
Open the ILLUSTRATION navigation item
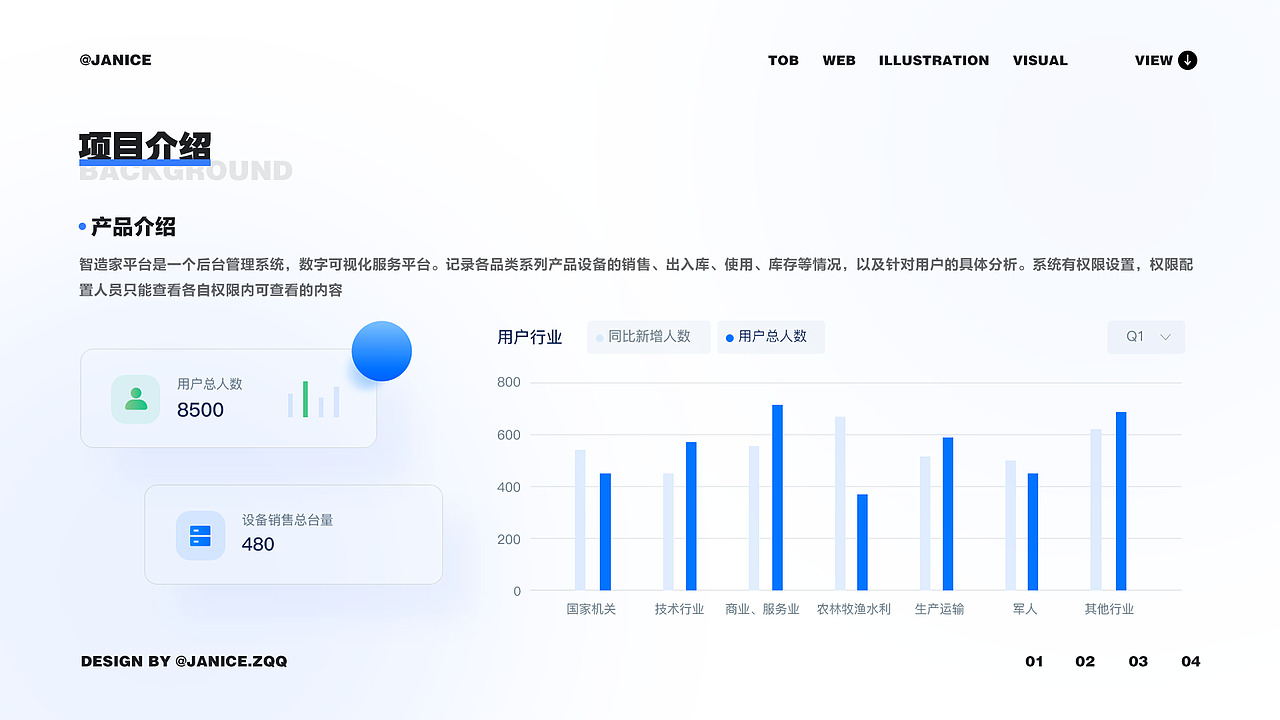click(x=934, y=60)
